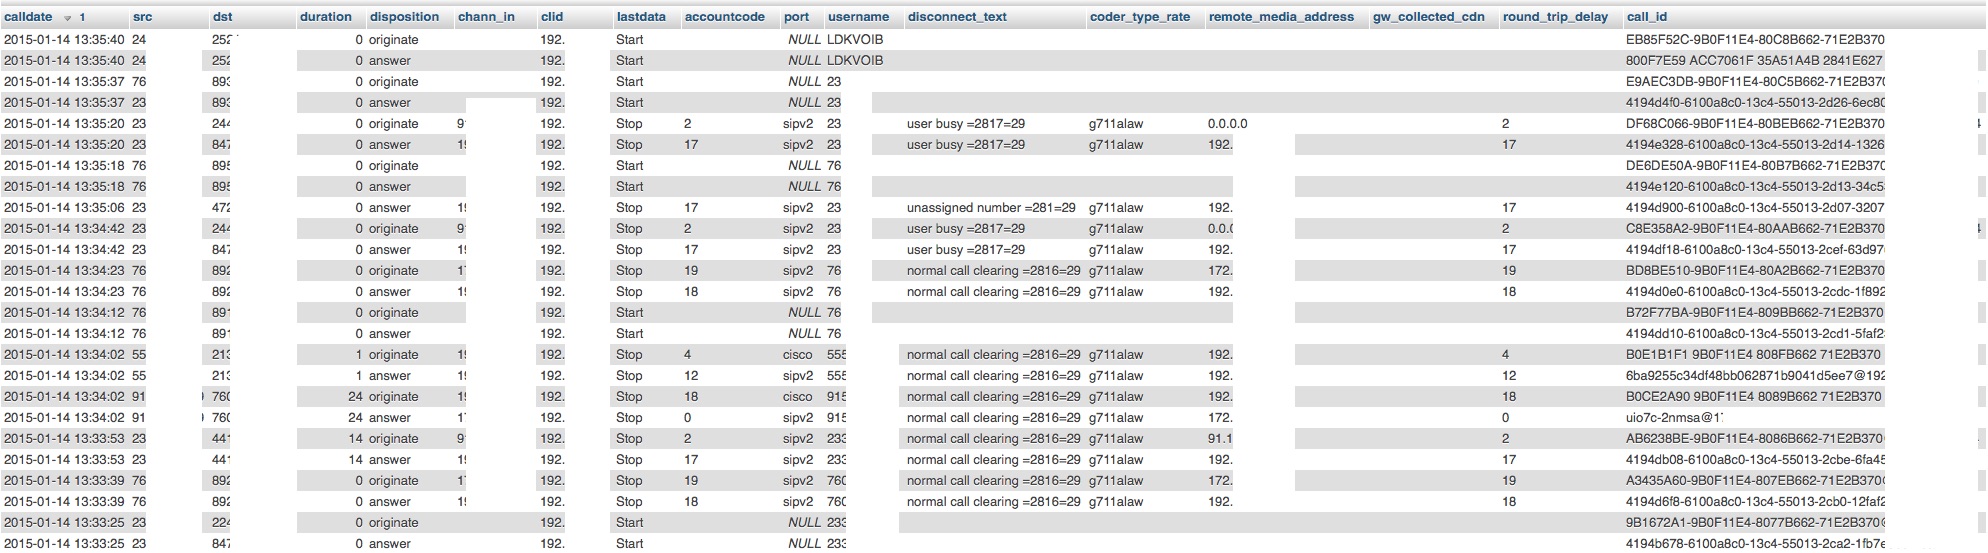Sort by round_trip_delay column header
The height and width of the screenshot is (553, 1988).
(x=1555, y=17)
